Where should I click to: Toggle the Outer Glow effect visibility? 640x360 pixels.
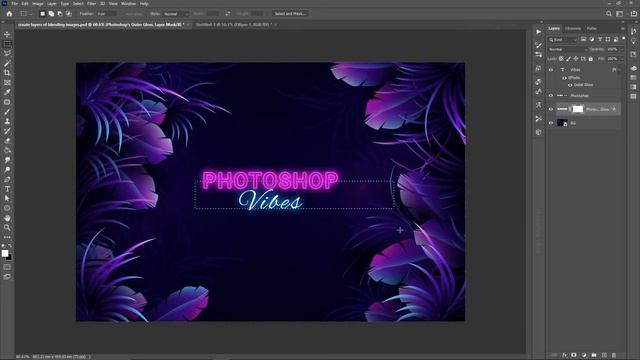[x=570, y=85]
